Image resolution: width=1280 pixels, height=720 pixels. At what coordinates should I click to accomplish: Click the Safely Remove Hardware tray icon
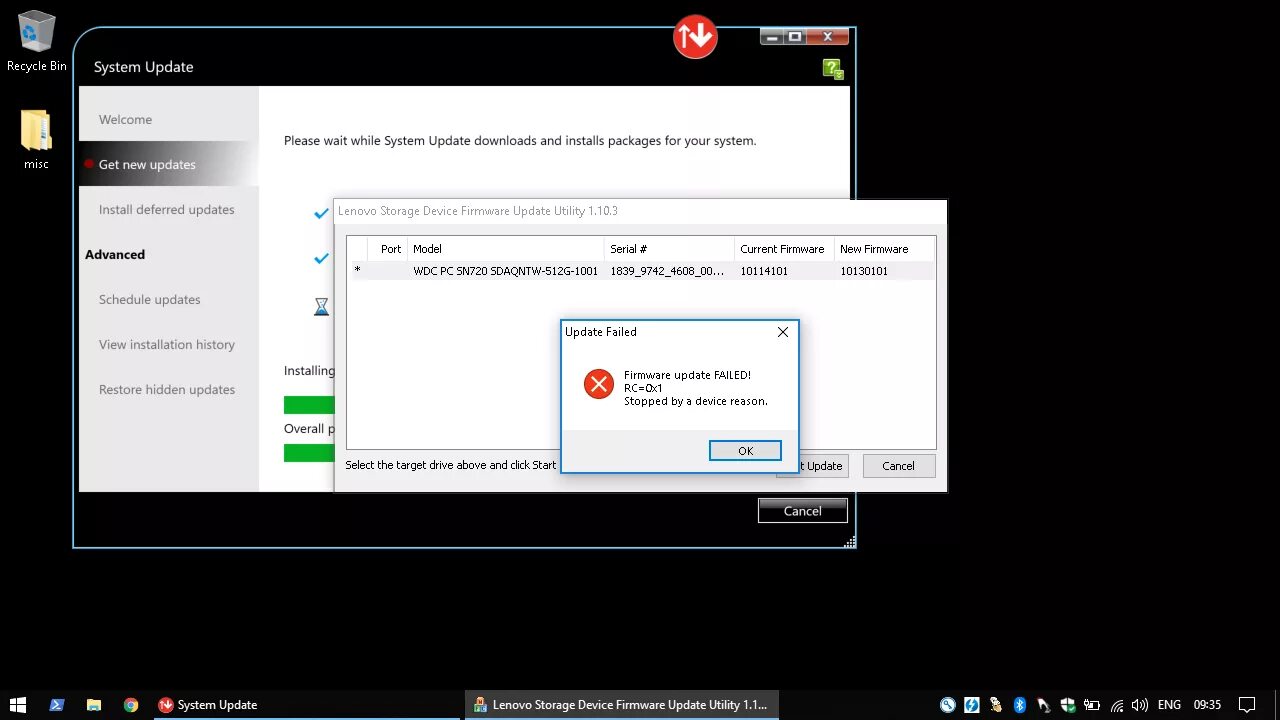pos(1044,705)
